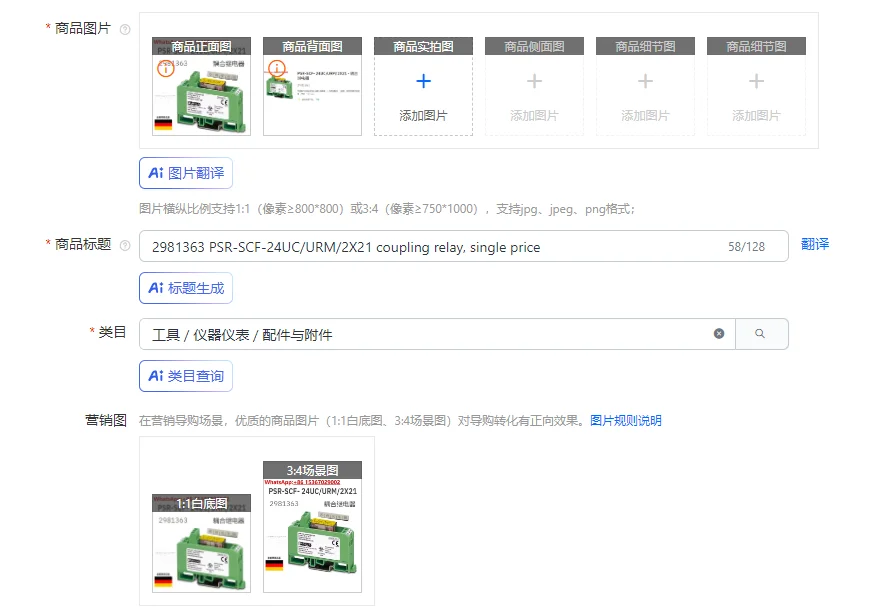Click the Ai 图片翻译 button
The image size is (879, 607).
(186, 173)
